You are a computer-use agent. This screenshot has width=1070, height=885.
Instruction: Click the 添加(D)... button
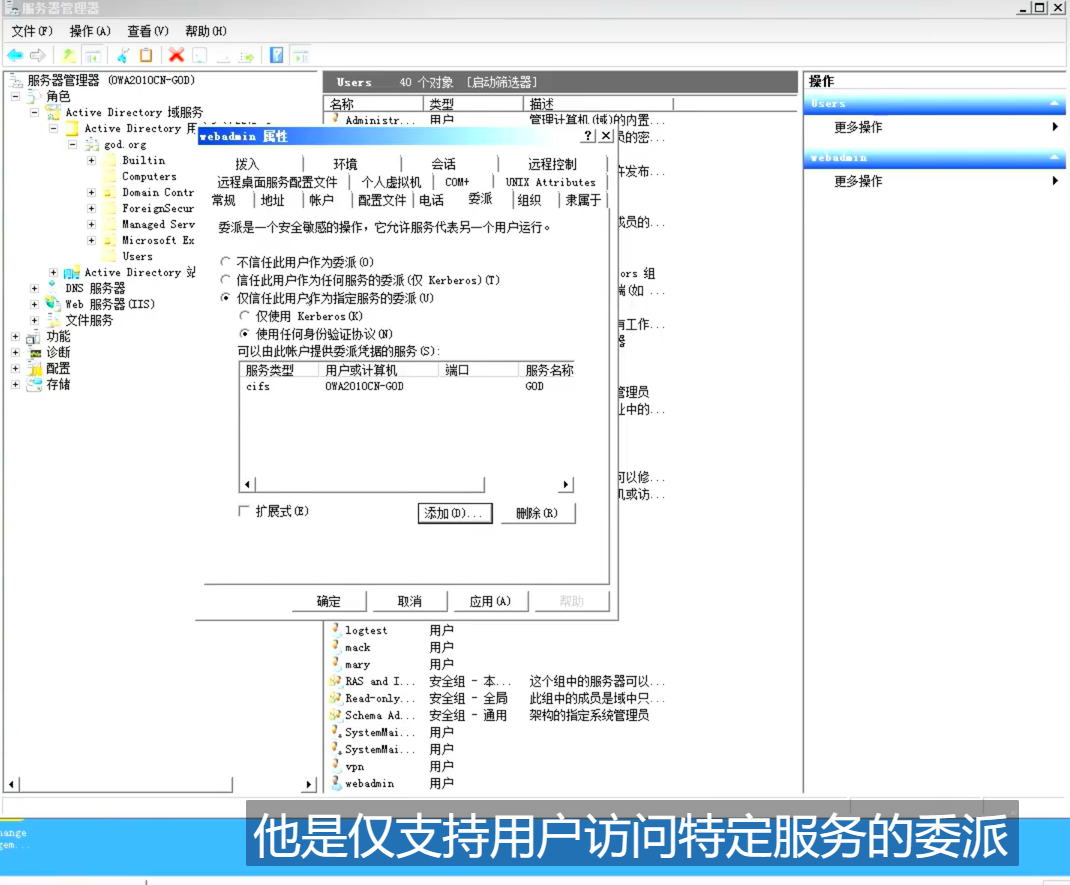pyautogui.click(x=454, y=513)
